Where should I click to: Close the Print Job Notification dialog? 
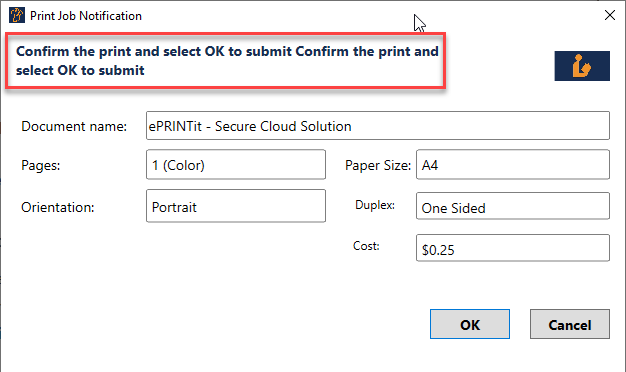pyautogui.click(x=610, y=15)
